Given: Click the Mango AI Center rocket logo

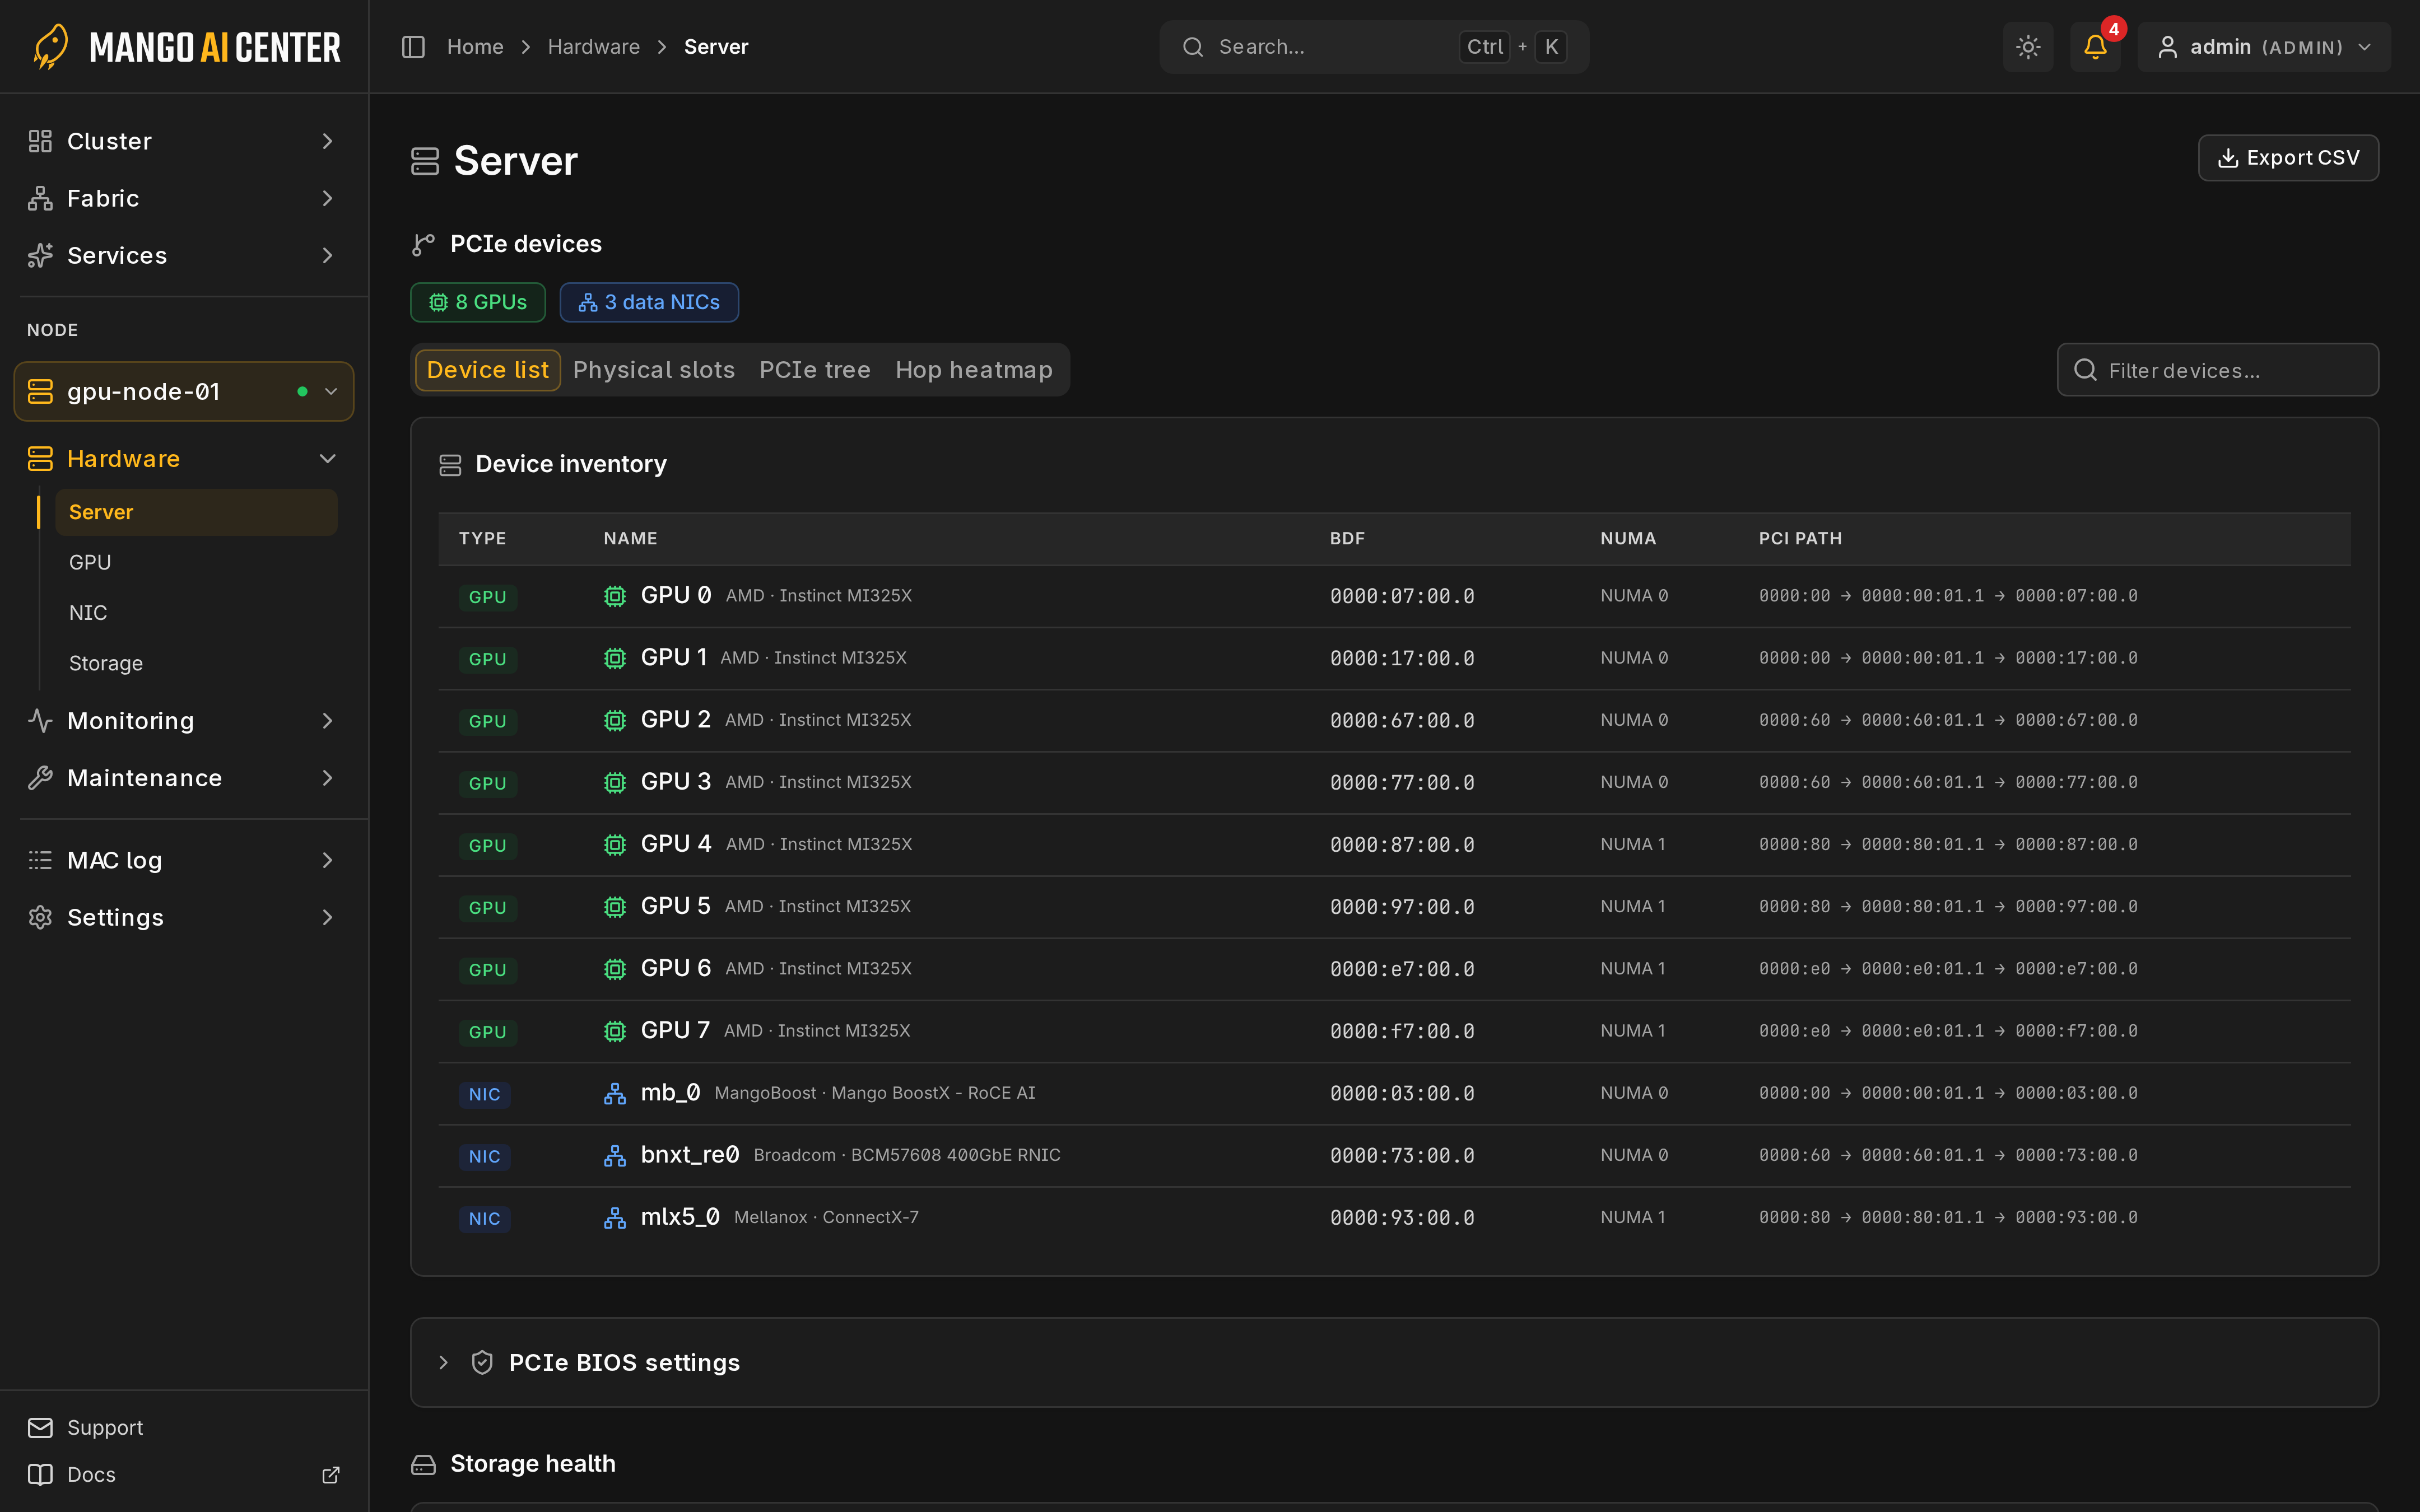Looking at the screenshot, I should coord(51,47).
